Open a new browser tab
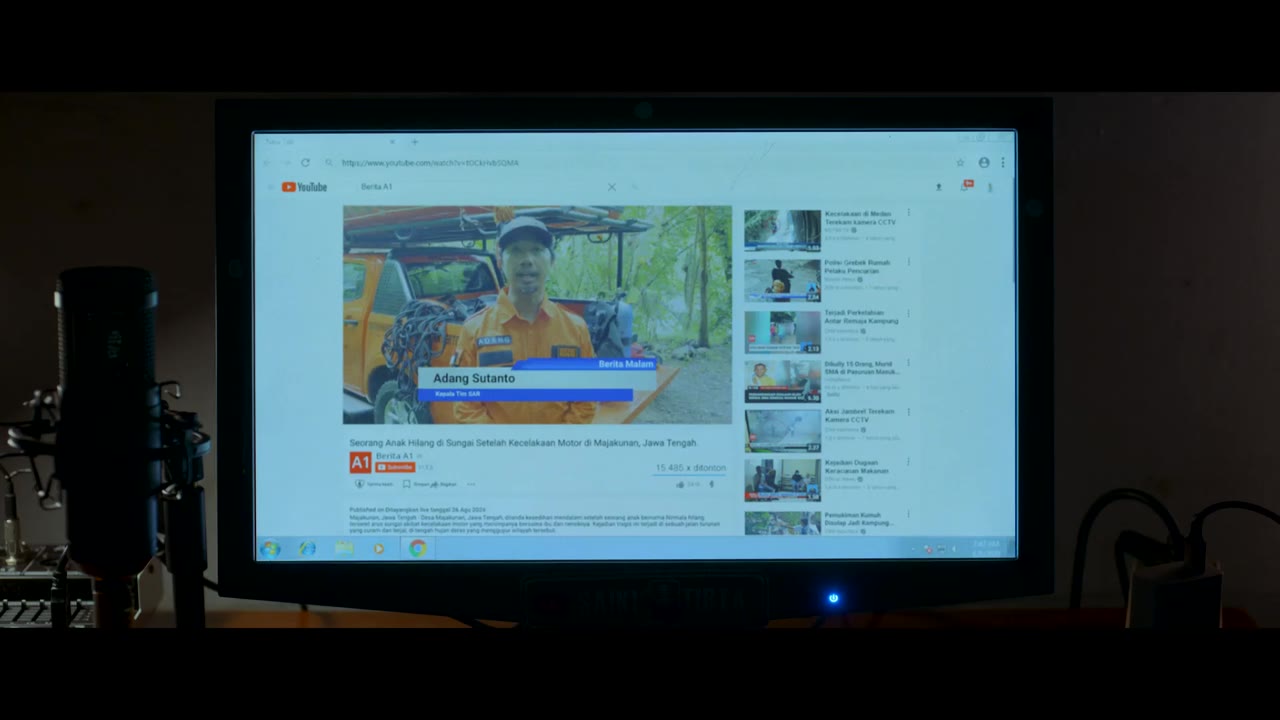 (414, 142)
